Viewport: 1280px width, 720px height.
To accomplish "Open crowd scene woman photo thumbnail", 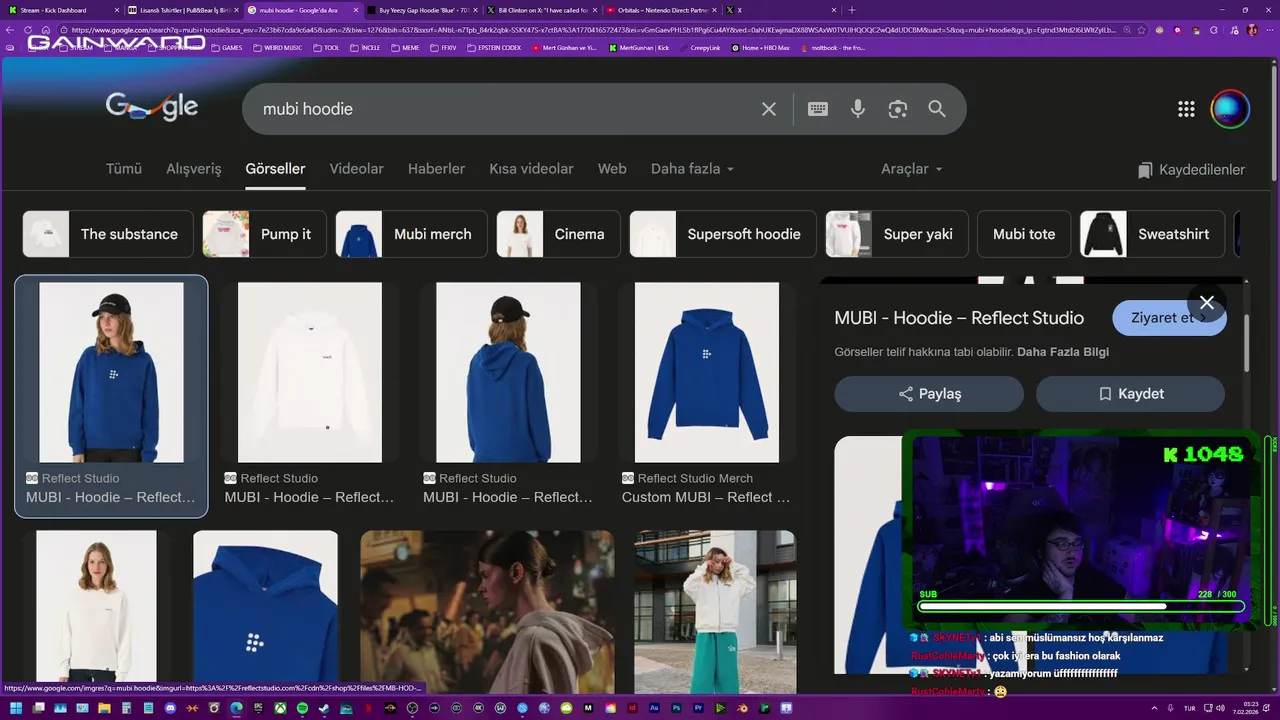I will click(x=487, y=612).
